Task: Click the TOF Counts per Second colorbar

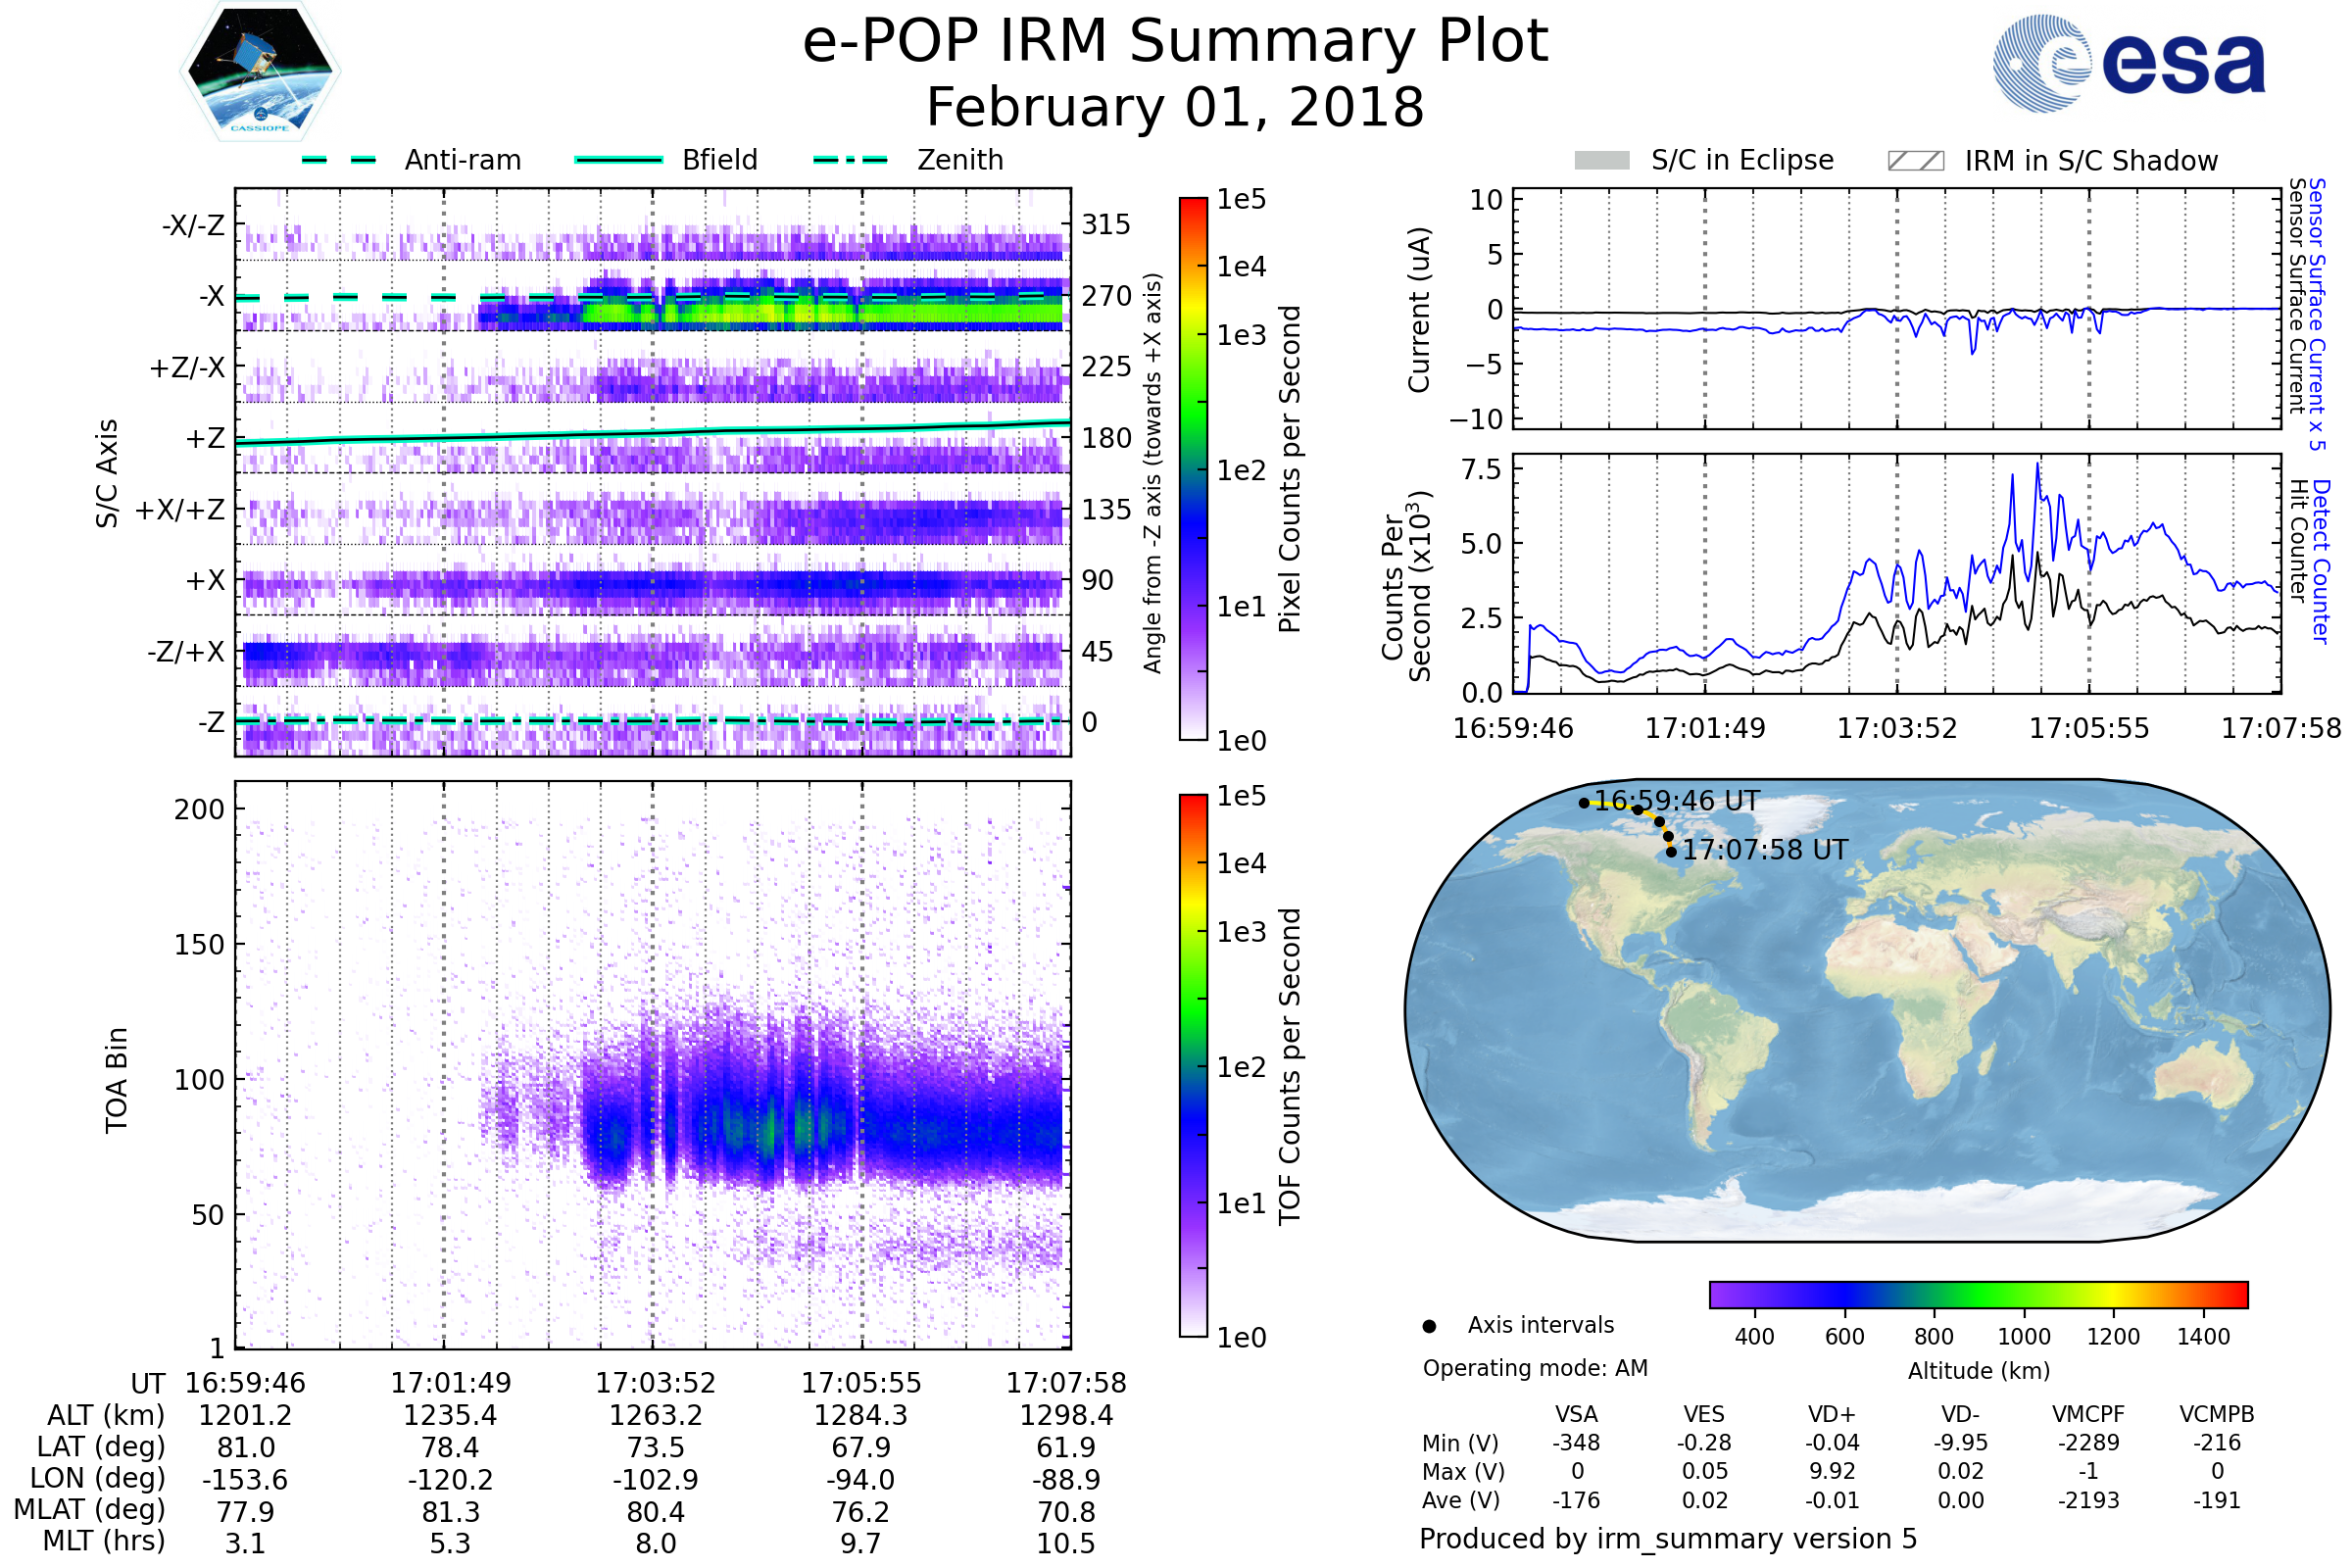Action: (1193, 1065)
